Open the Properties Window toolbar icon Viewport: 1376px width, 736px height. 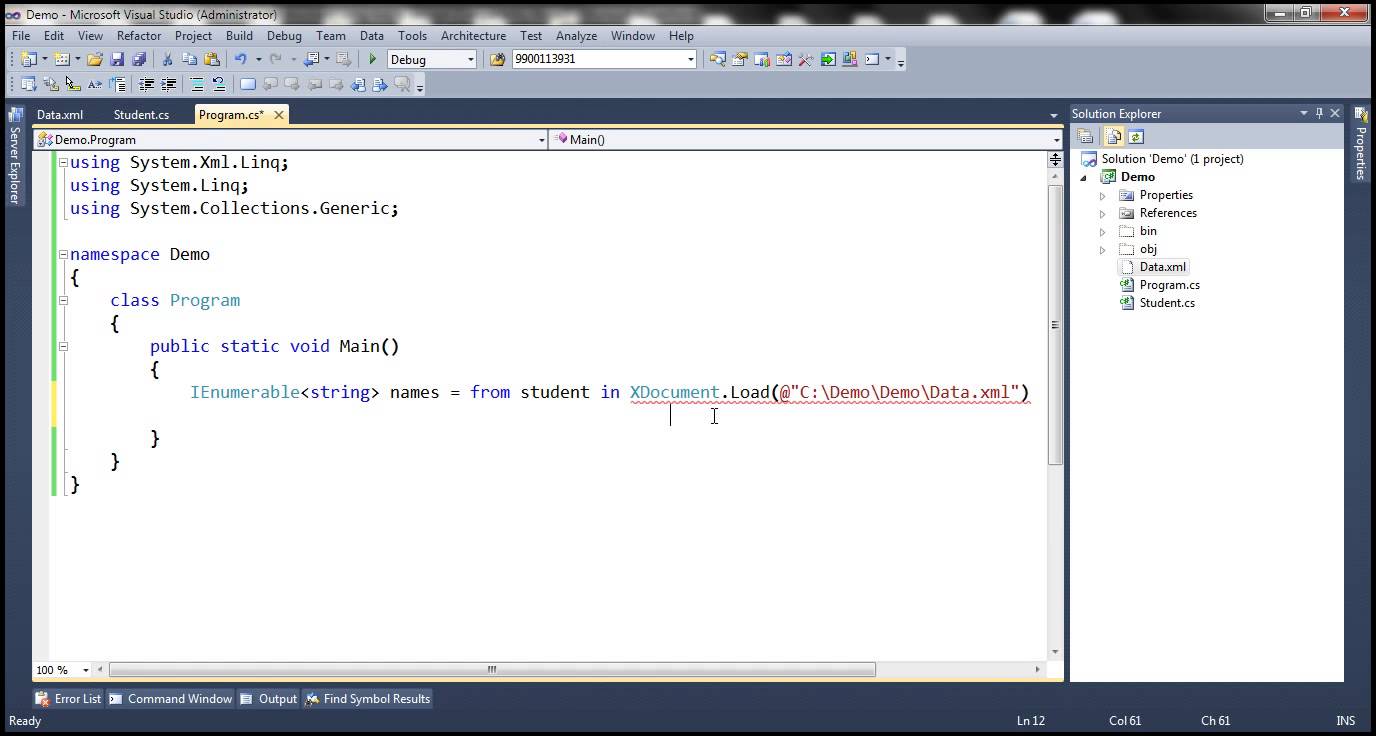coord(740,59)
